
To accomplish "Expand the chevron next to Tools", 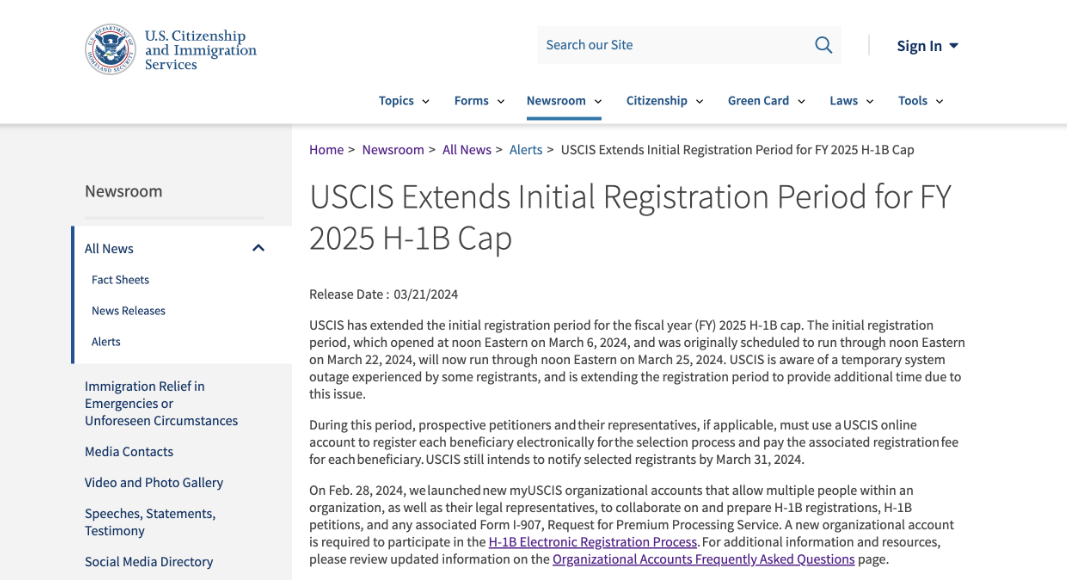I will (940, 101).
